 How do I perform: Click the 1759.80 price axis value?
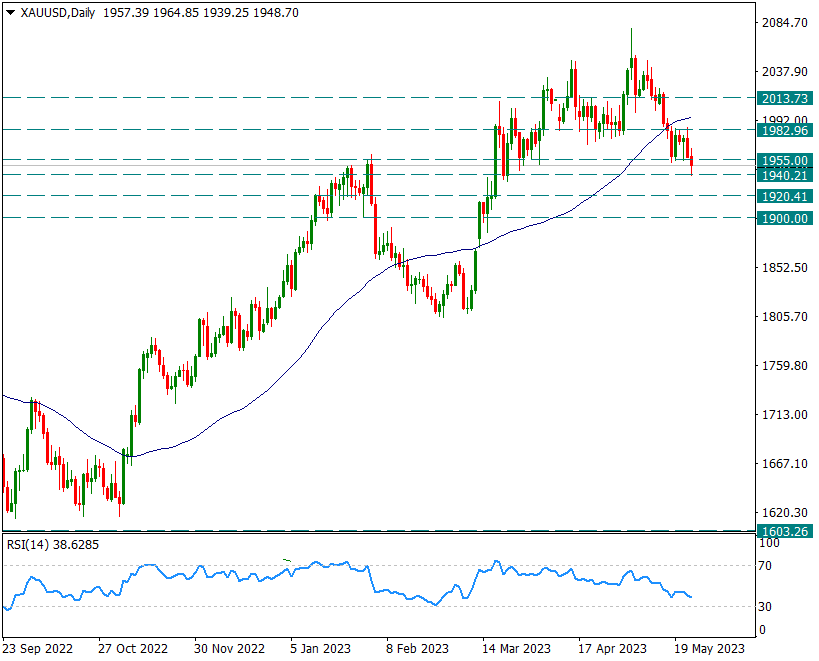click(x=785, y=365)
